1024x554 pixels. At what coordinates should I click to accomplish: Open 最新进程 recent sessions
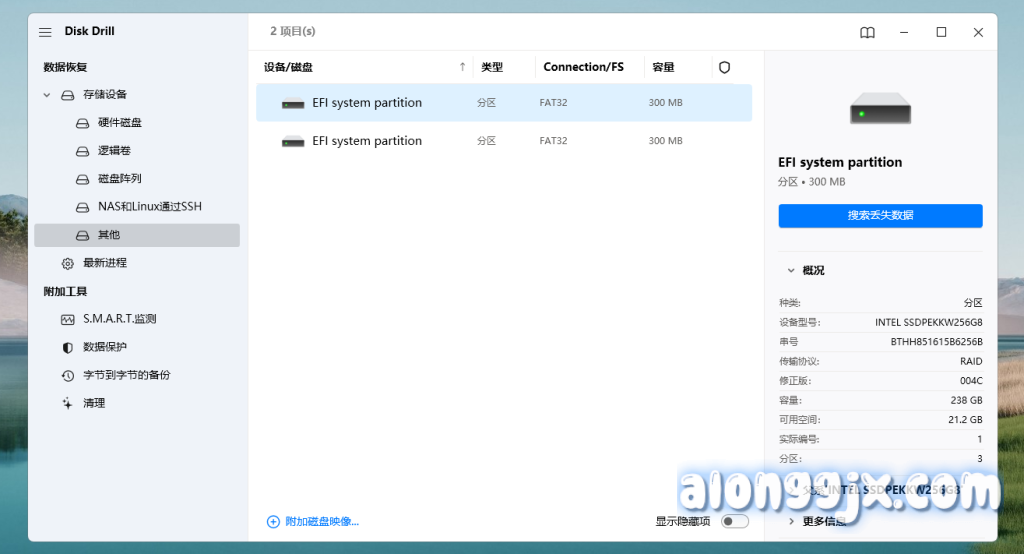104,263
